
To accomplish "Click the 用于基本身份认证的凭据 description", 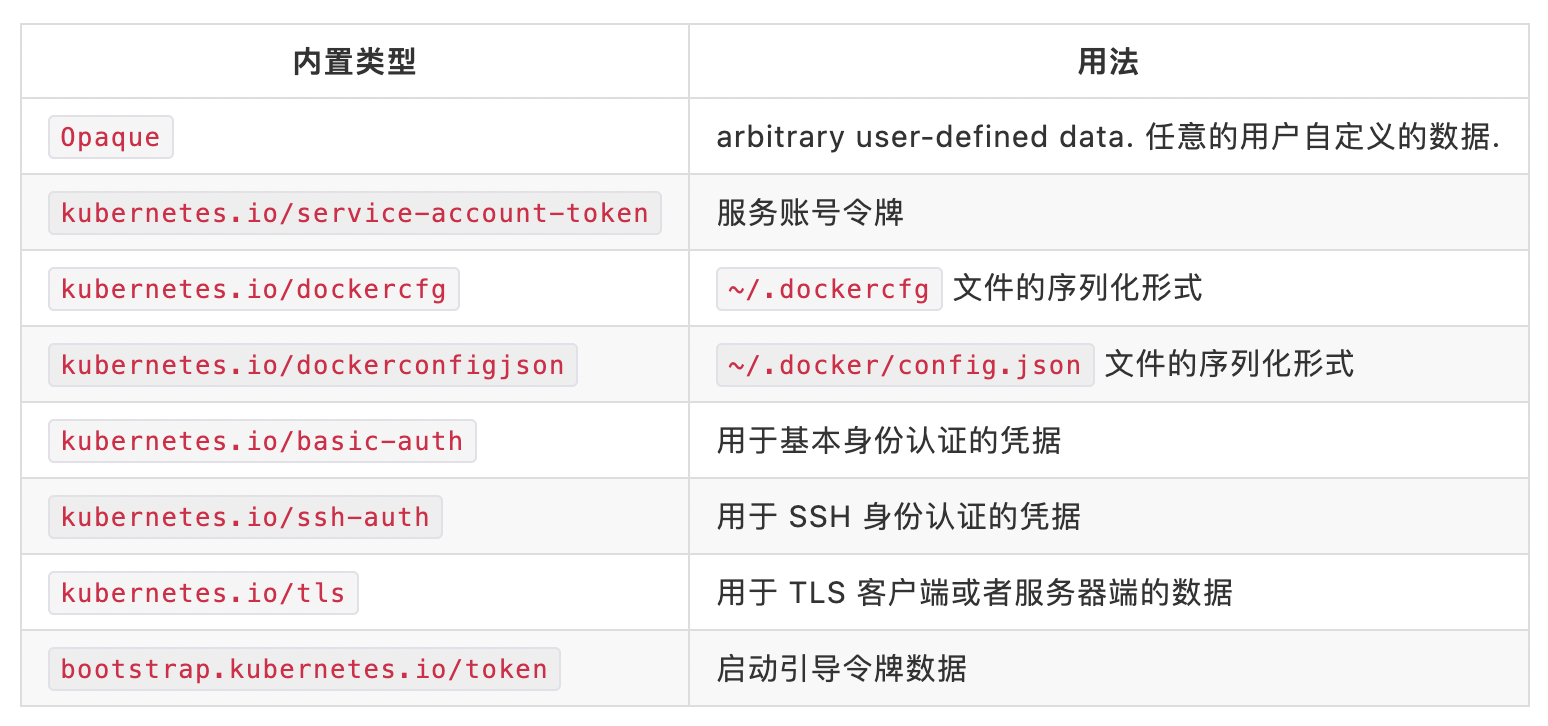I will tap(888, 441).
